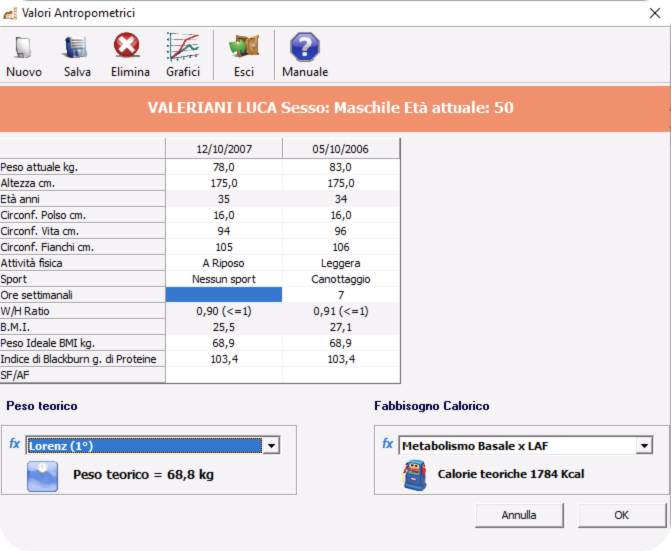The width and height of the screenshot is (671, 551).
Task: Click the Nuovo toolbar icon
Action: click(x=24, y=47)
